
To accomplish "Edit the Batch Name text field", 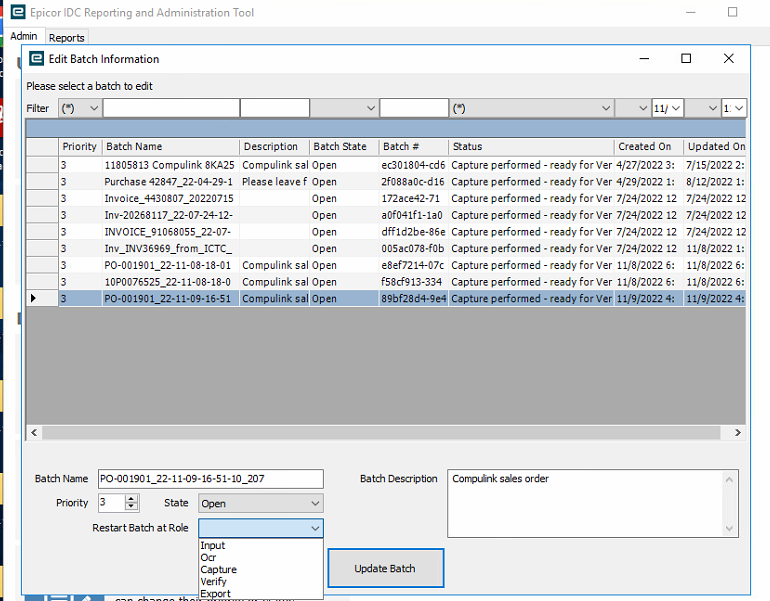I will click(x=211, y=479).
